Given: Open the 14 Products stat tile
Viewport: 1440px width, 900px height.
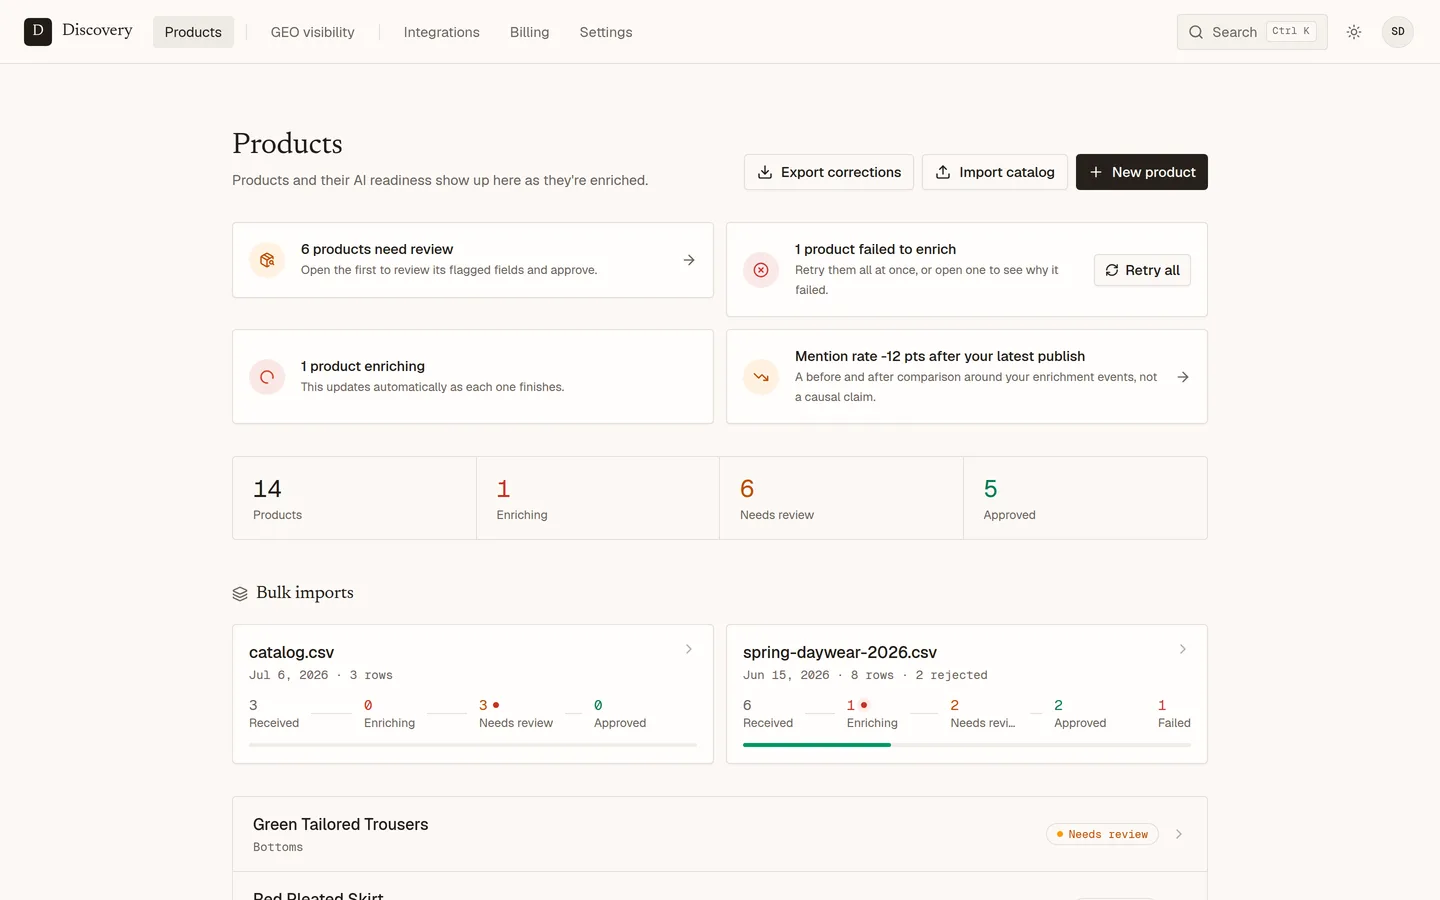Looking at the screenshot, I should click(x=354, y=498).
